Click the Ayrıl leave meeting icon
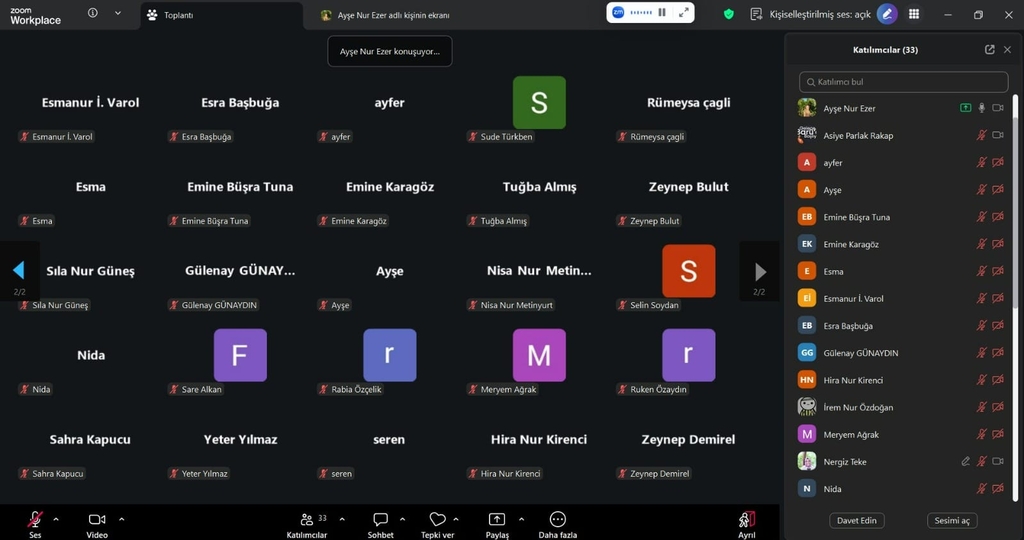 point(747,520)
